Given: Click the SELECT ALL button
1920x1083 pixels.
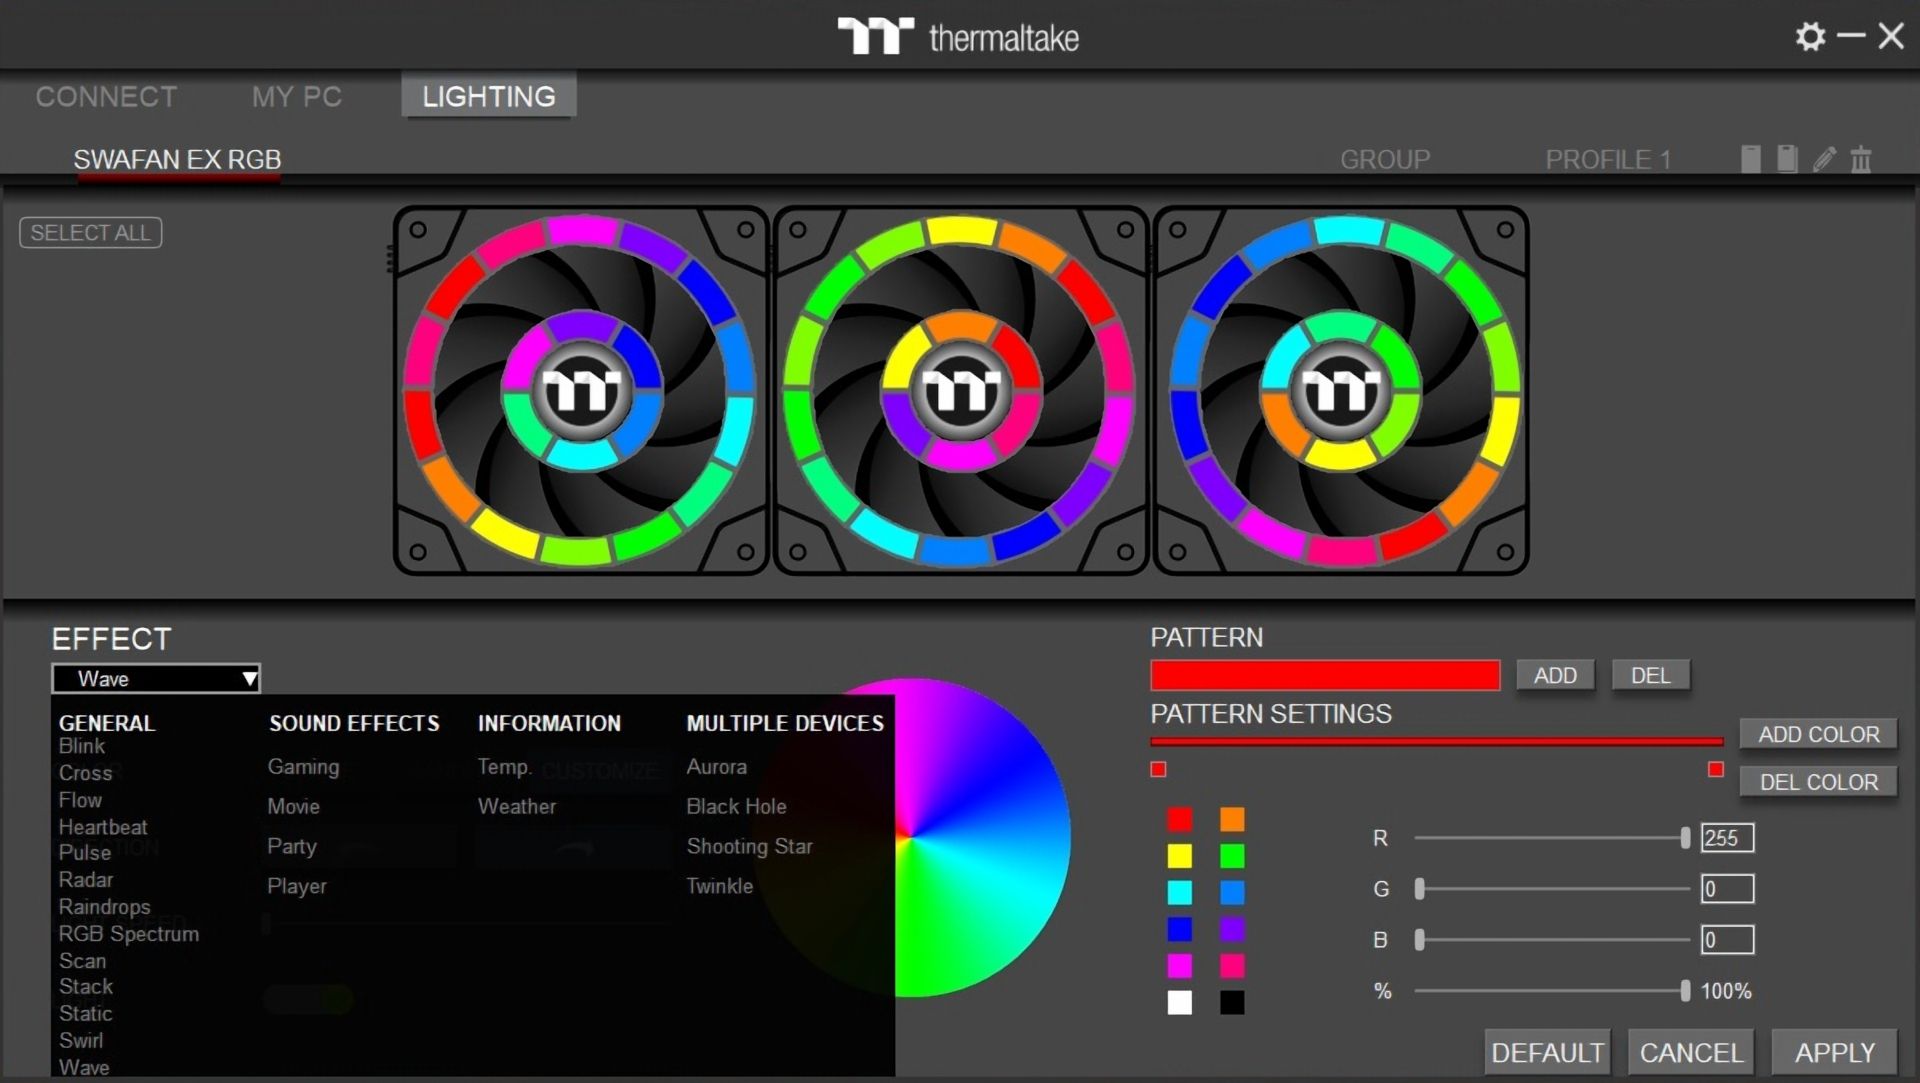Looking at the screenshot, I should coord(90,233).
